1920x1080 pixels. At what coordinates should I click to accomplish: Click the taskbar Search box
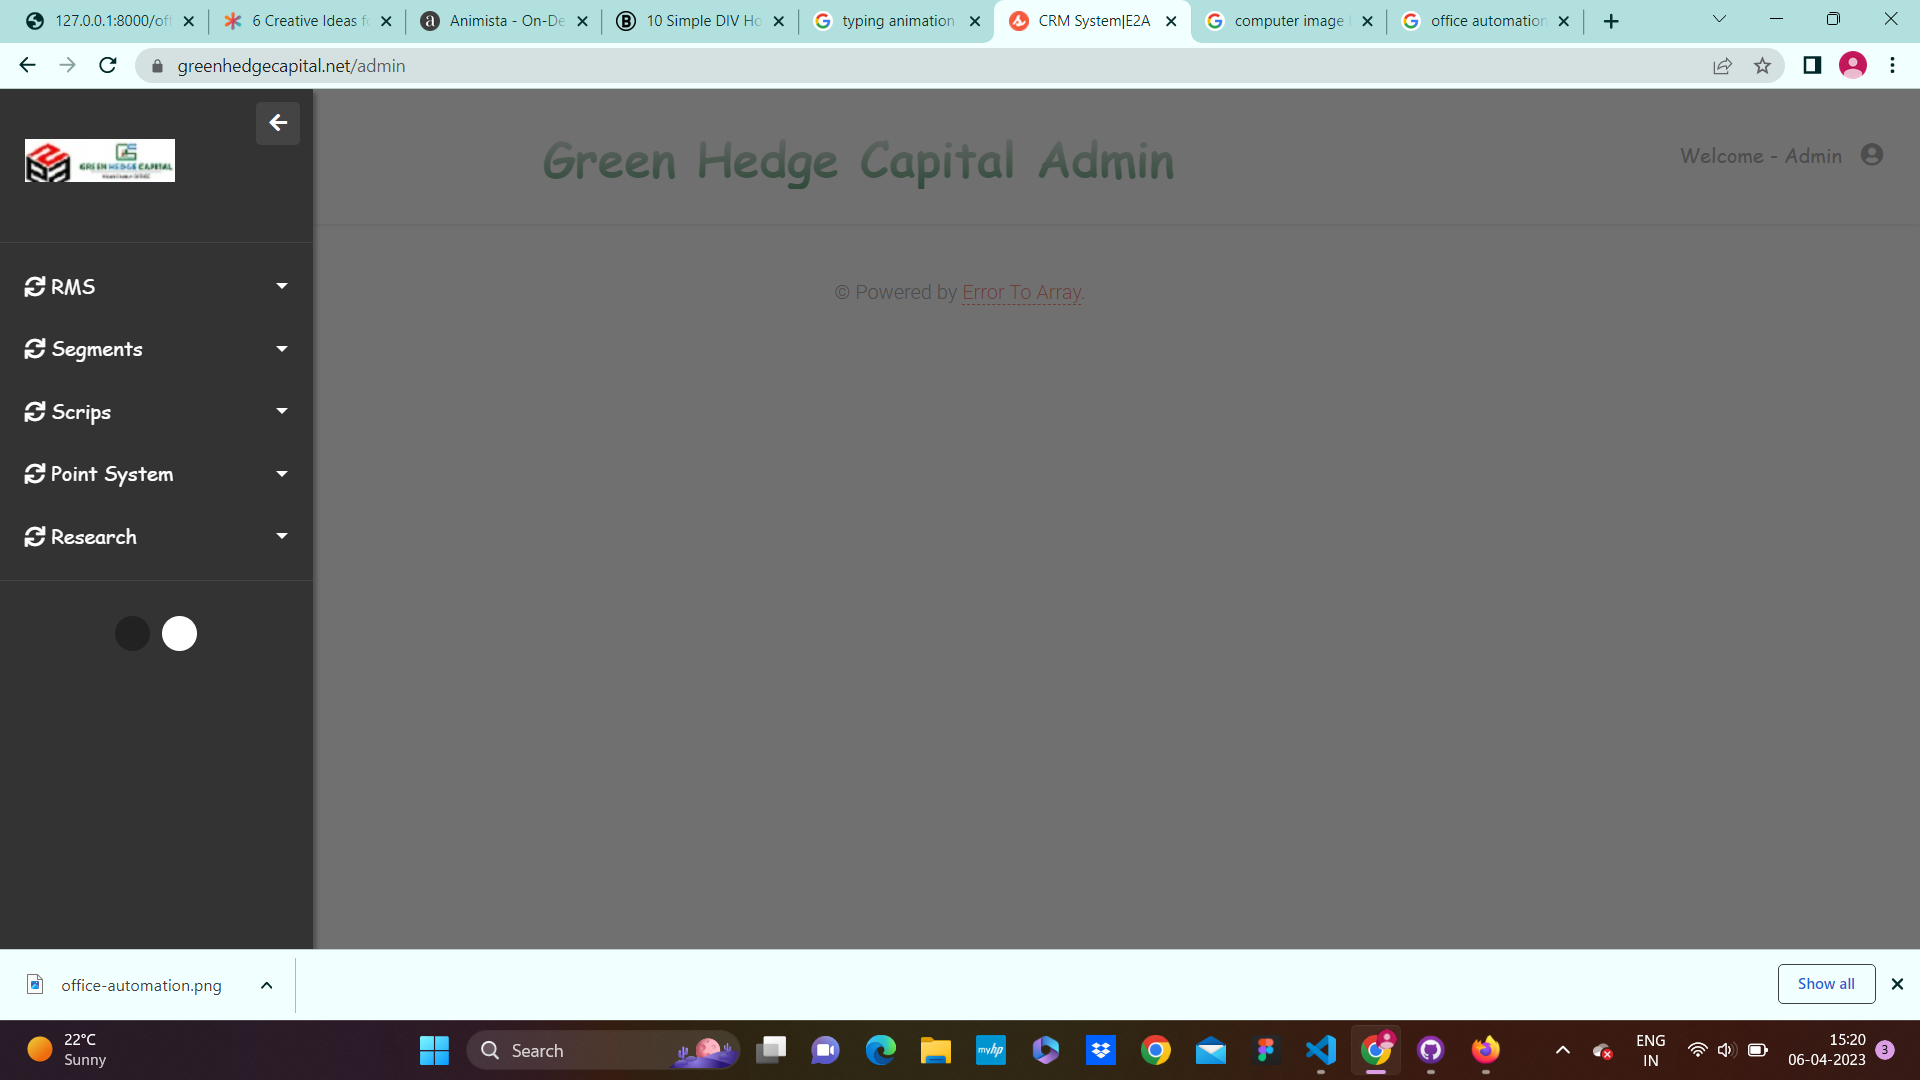(x=603, y=1050)
